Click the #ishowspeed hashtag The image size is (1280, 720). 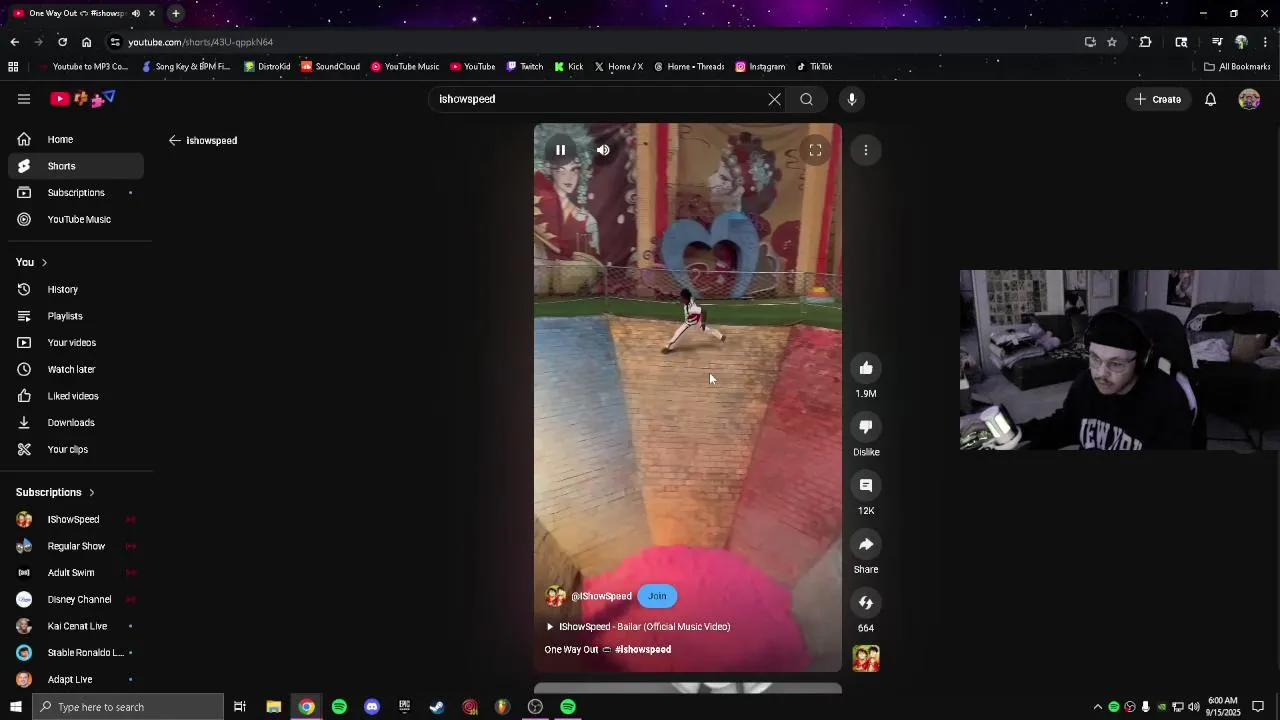point(643,650)
